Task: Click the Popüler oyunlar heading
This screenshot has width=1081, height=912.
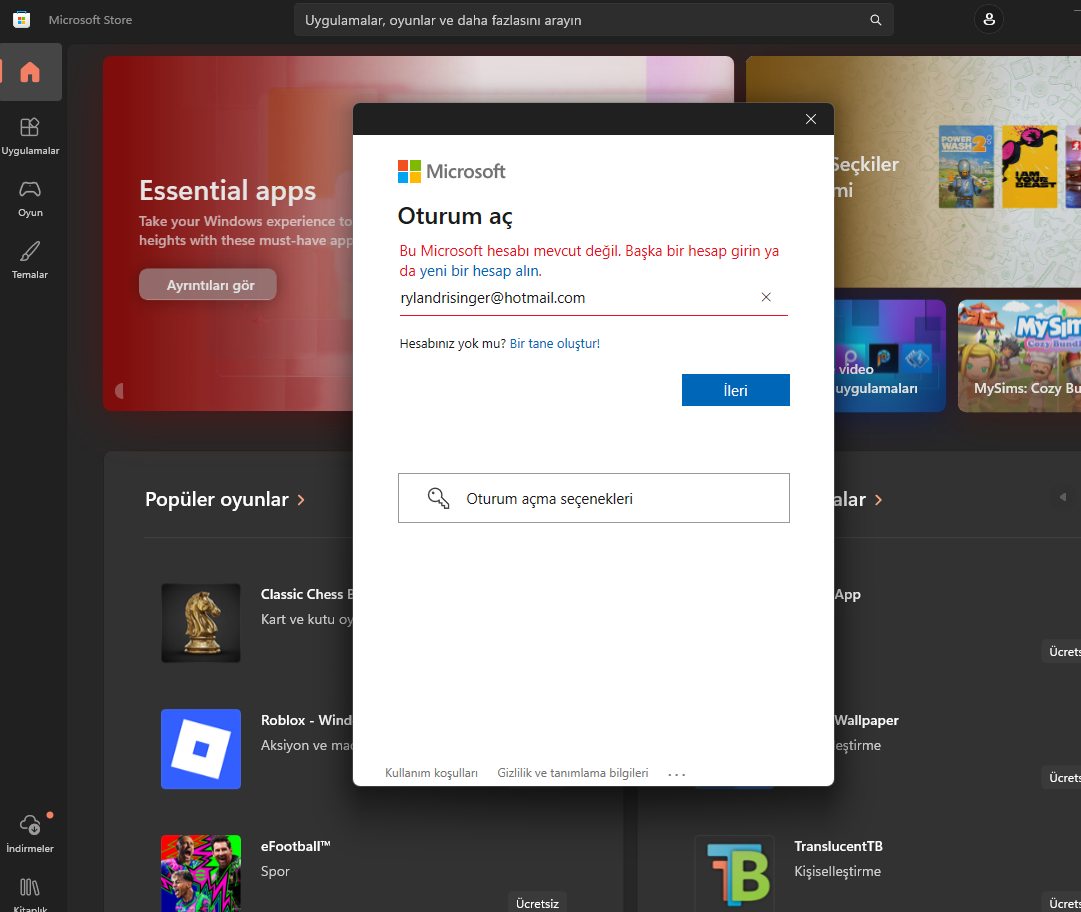Action: pyautogui.click(x=216, y=499)
